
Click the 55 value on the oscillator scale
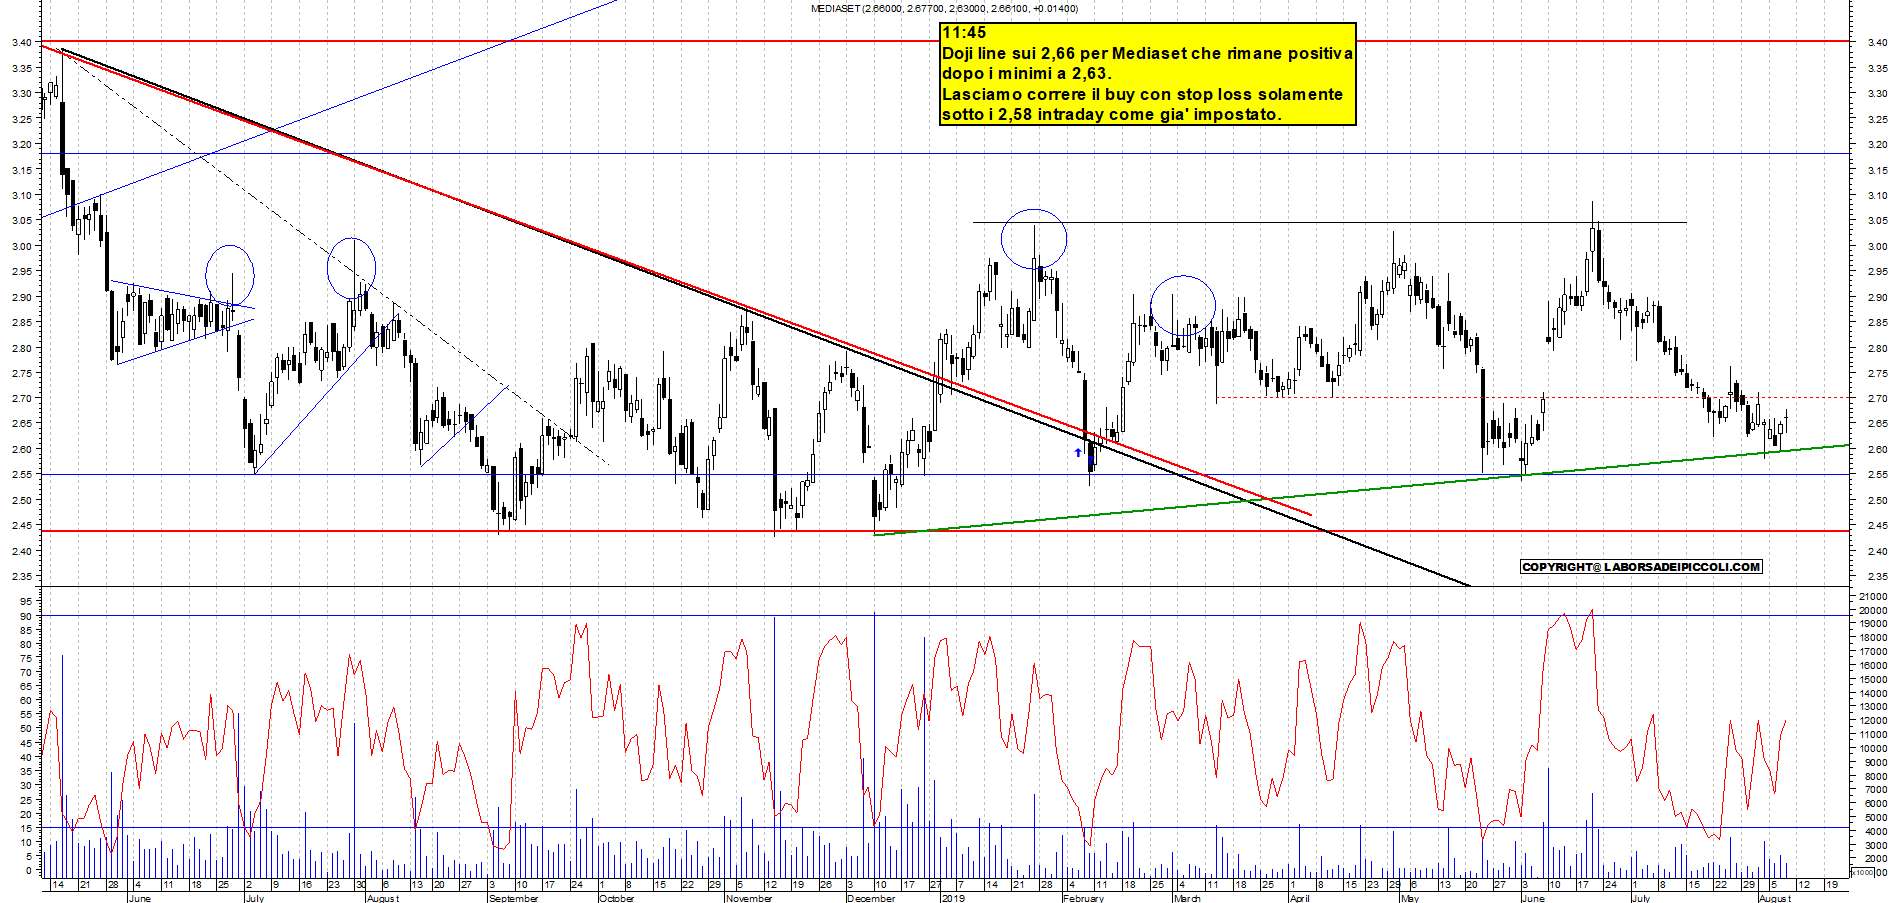pyautogui.click(x=26, y=714)
